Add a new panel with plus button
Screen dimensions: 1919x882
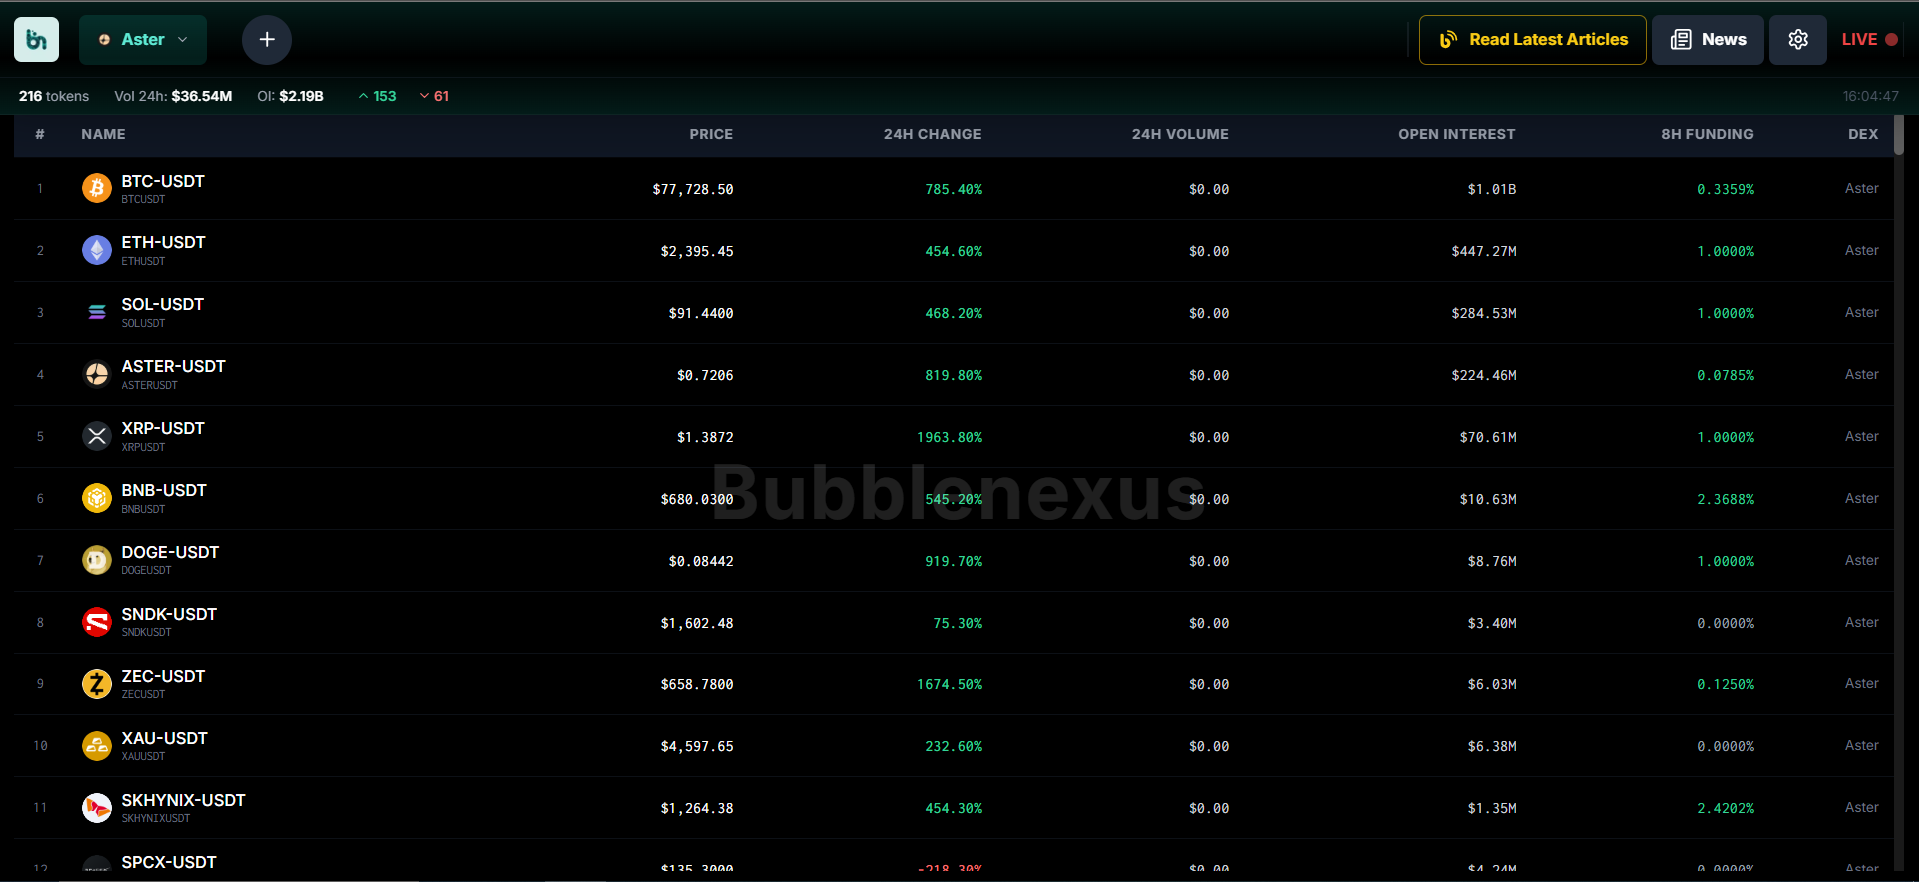267,40
